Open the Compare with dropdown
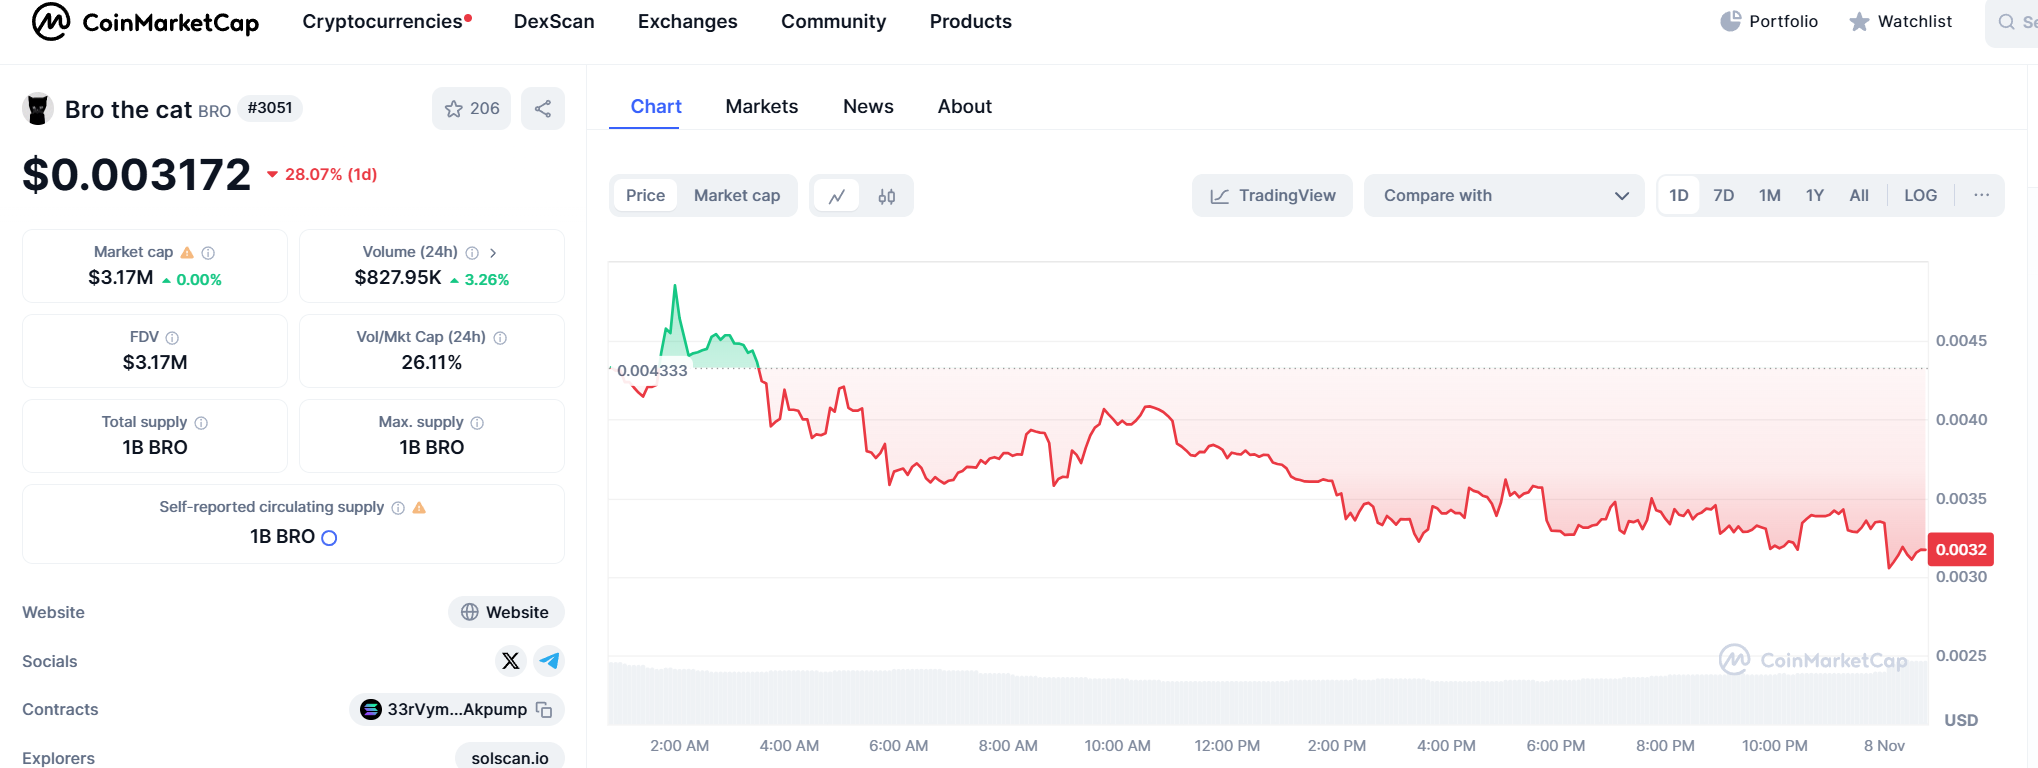 click(x=1504, y=196)
